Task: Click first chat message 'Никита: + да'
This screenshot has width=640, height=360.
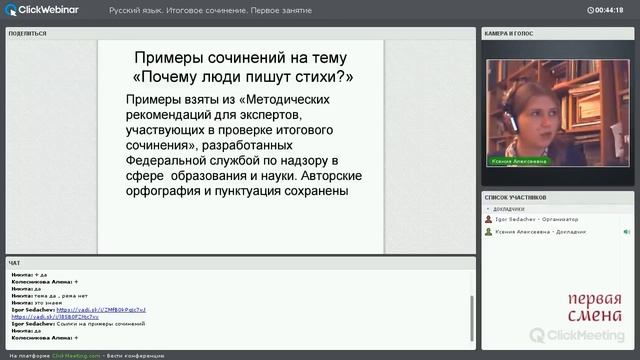Action: pyautogui.click(x=29, y=275)
